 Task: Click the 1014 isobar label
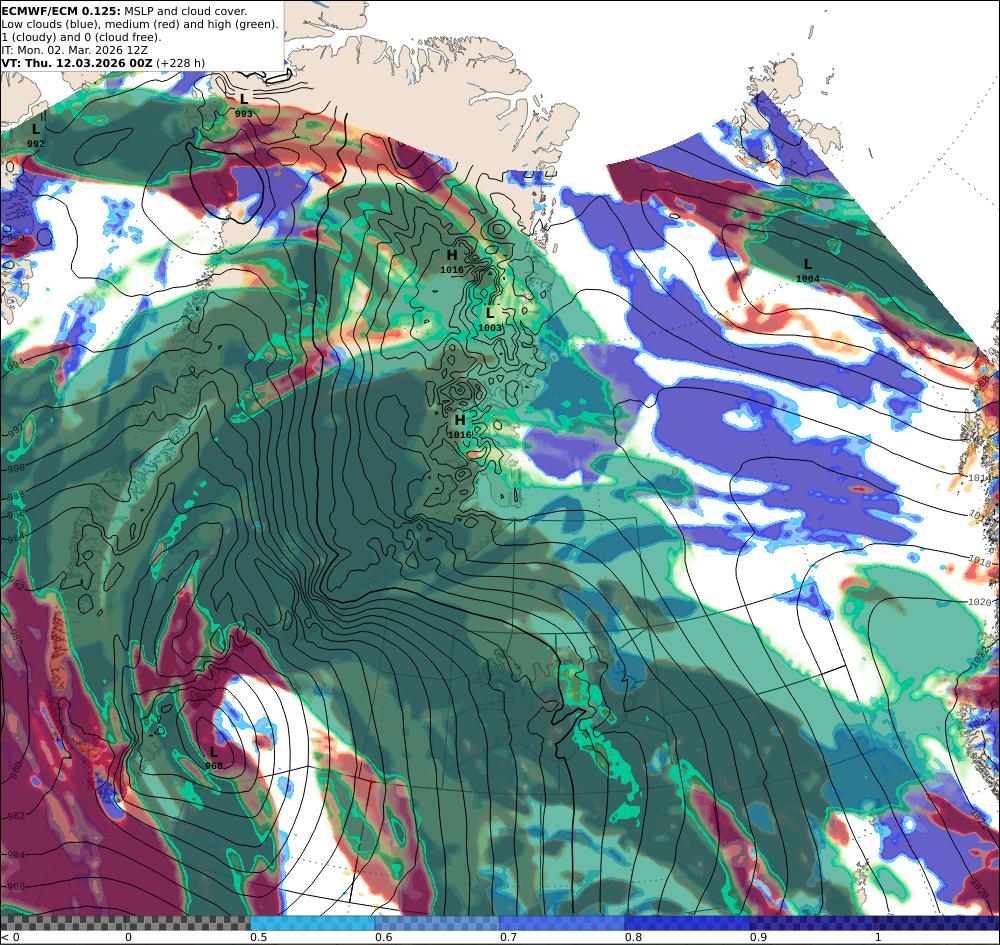click(x=980, y=478)
